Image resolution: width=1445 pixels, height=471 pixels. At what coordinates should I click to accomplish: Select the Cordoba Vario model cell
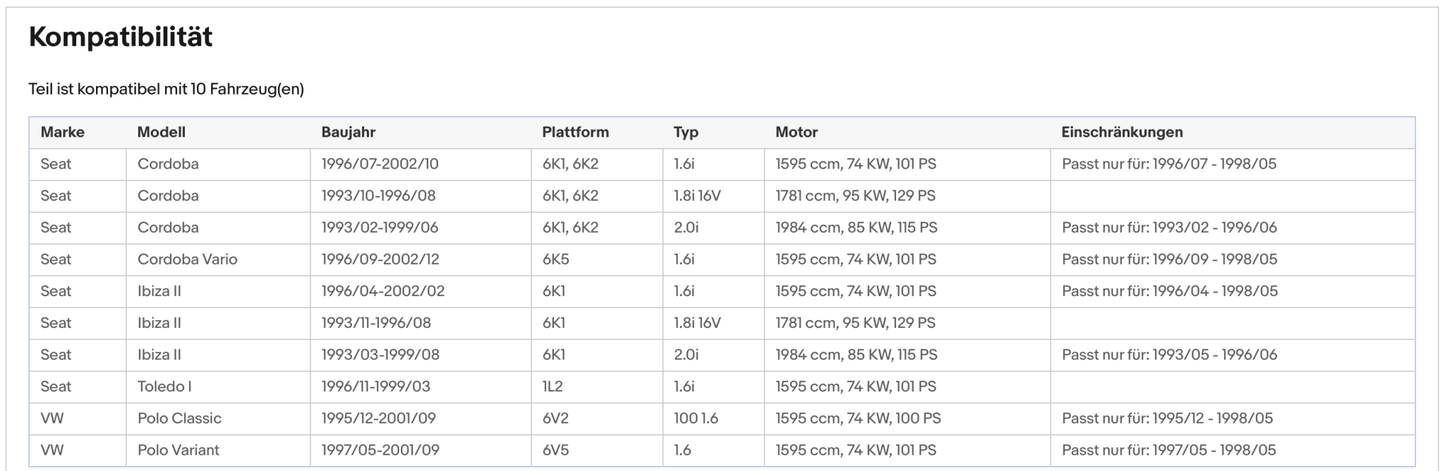[x=187, y=259]
